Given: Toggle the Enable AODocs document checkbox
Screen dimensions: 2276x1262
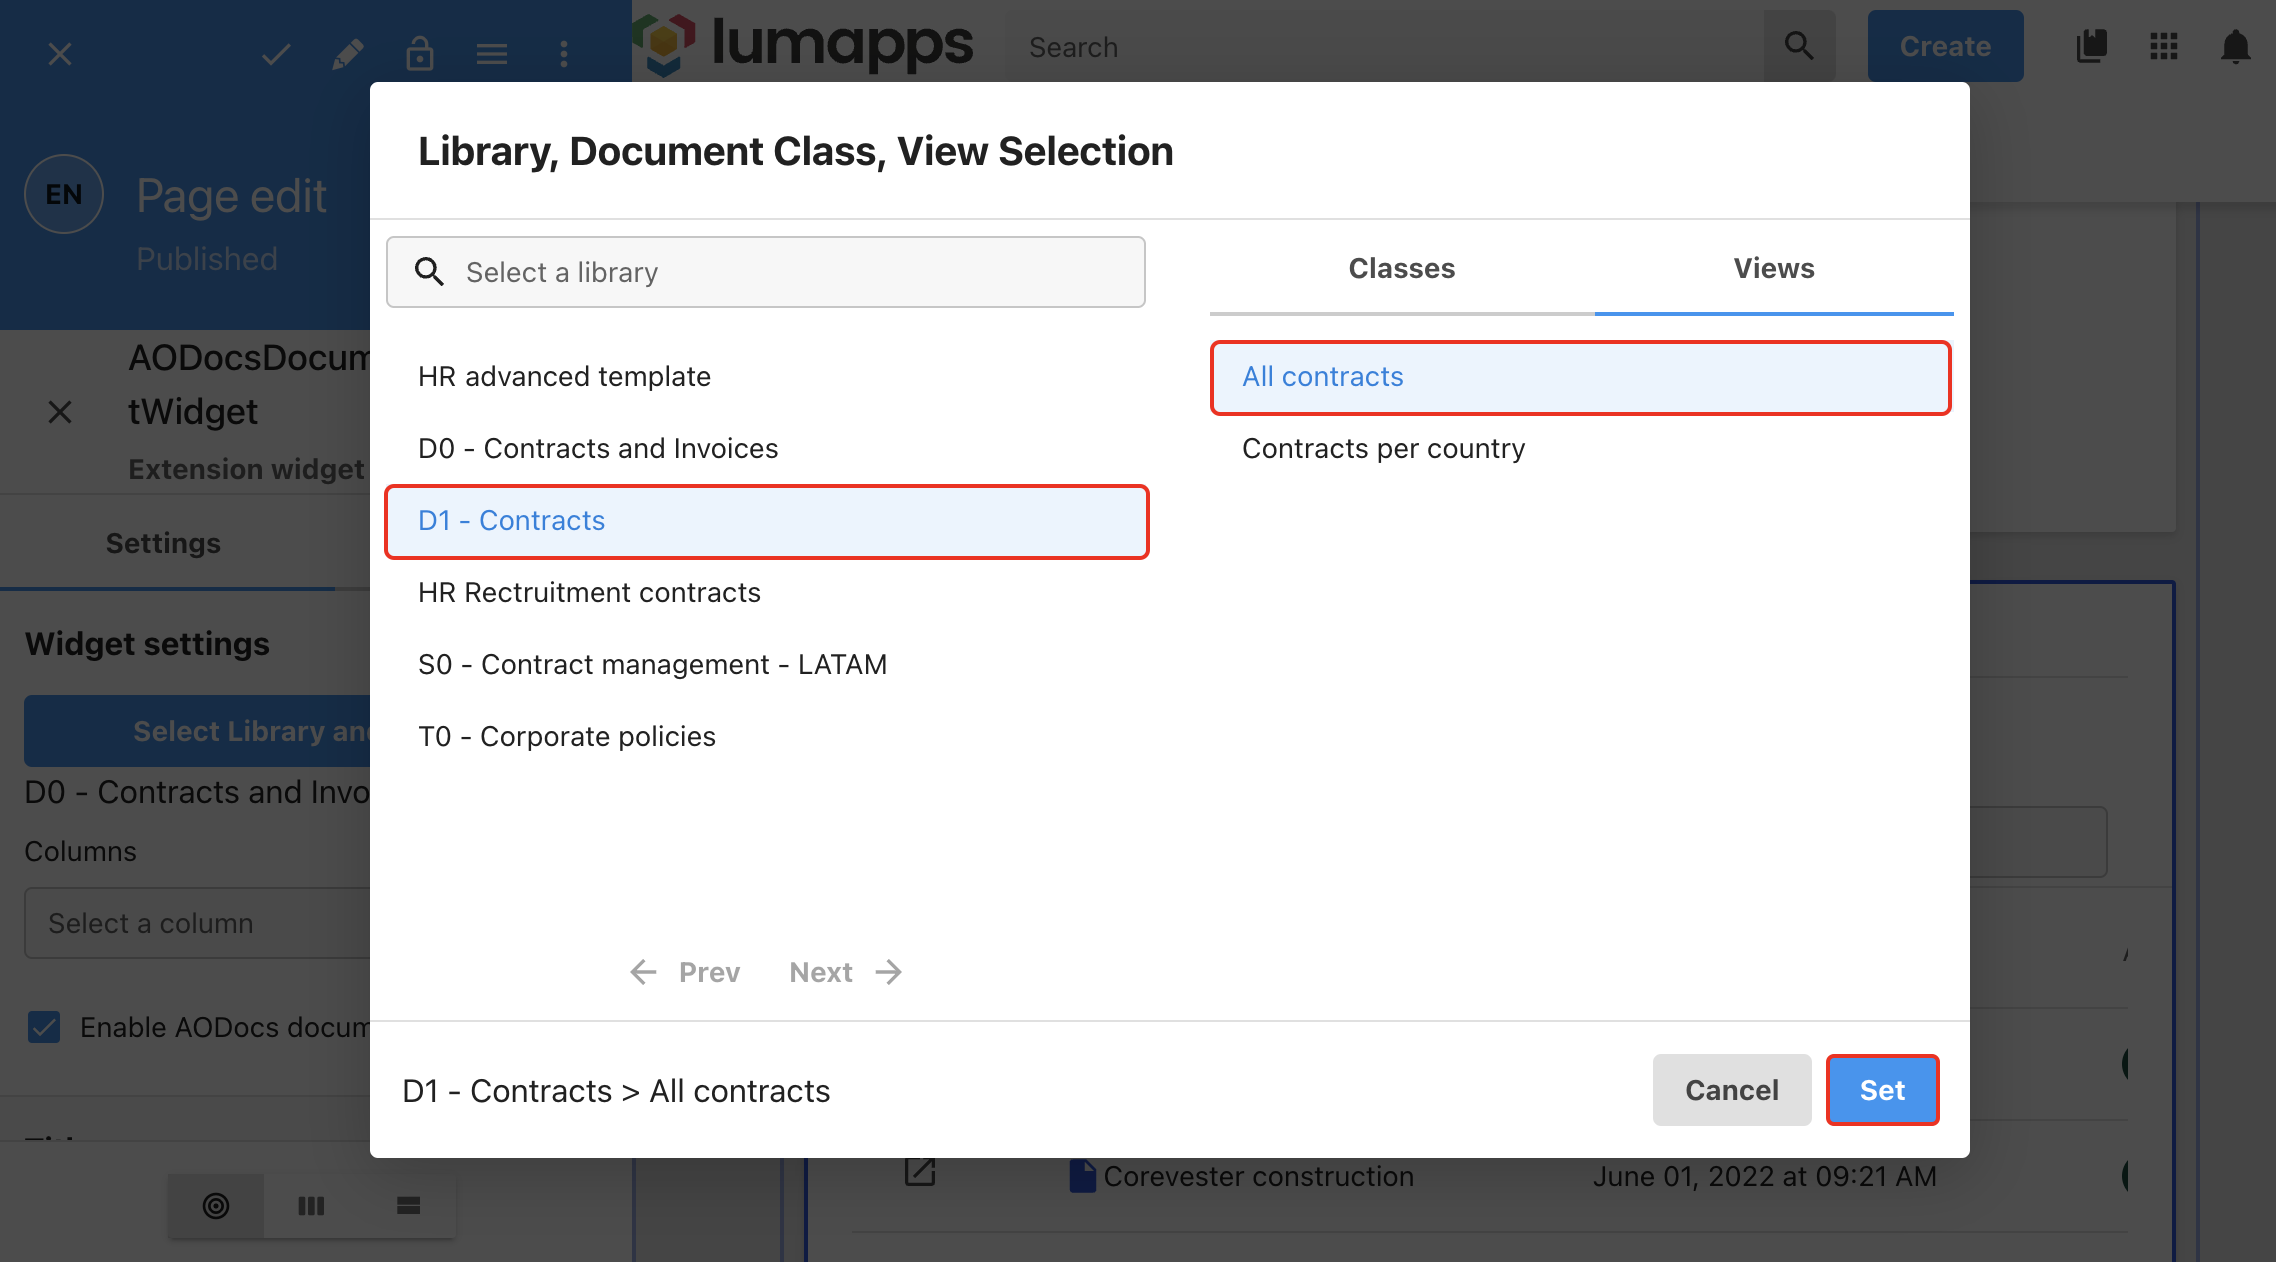Looking at the screenshot, I should coord(44,1027).
